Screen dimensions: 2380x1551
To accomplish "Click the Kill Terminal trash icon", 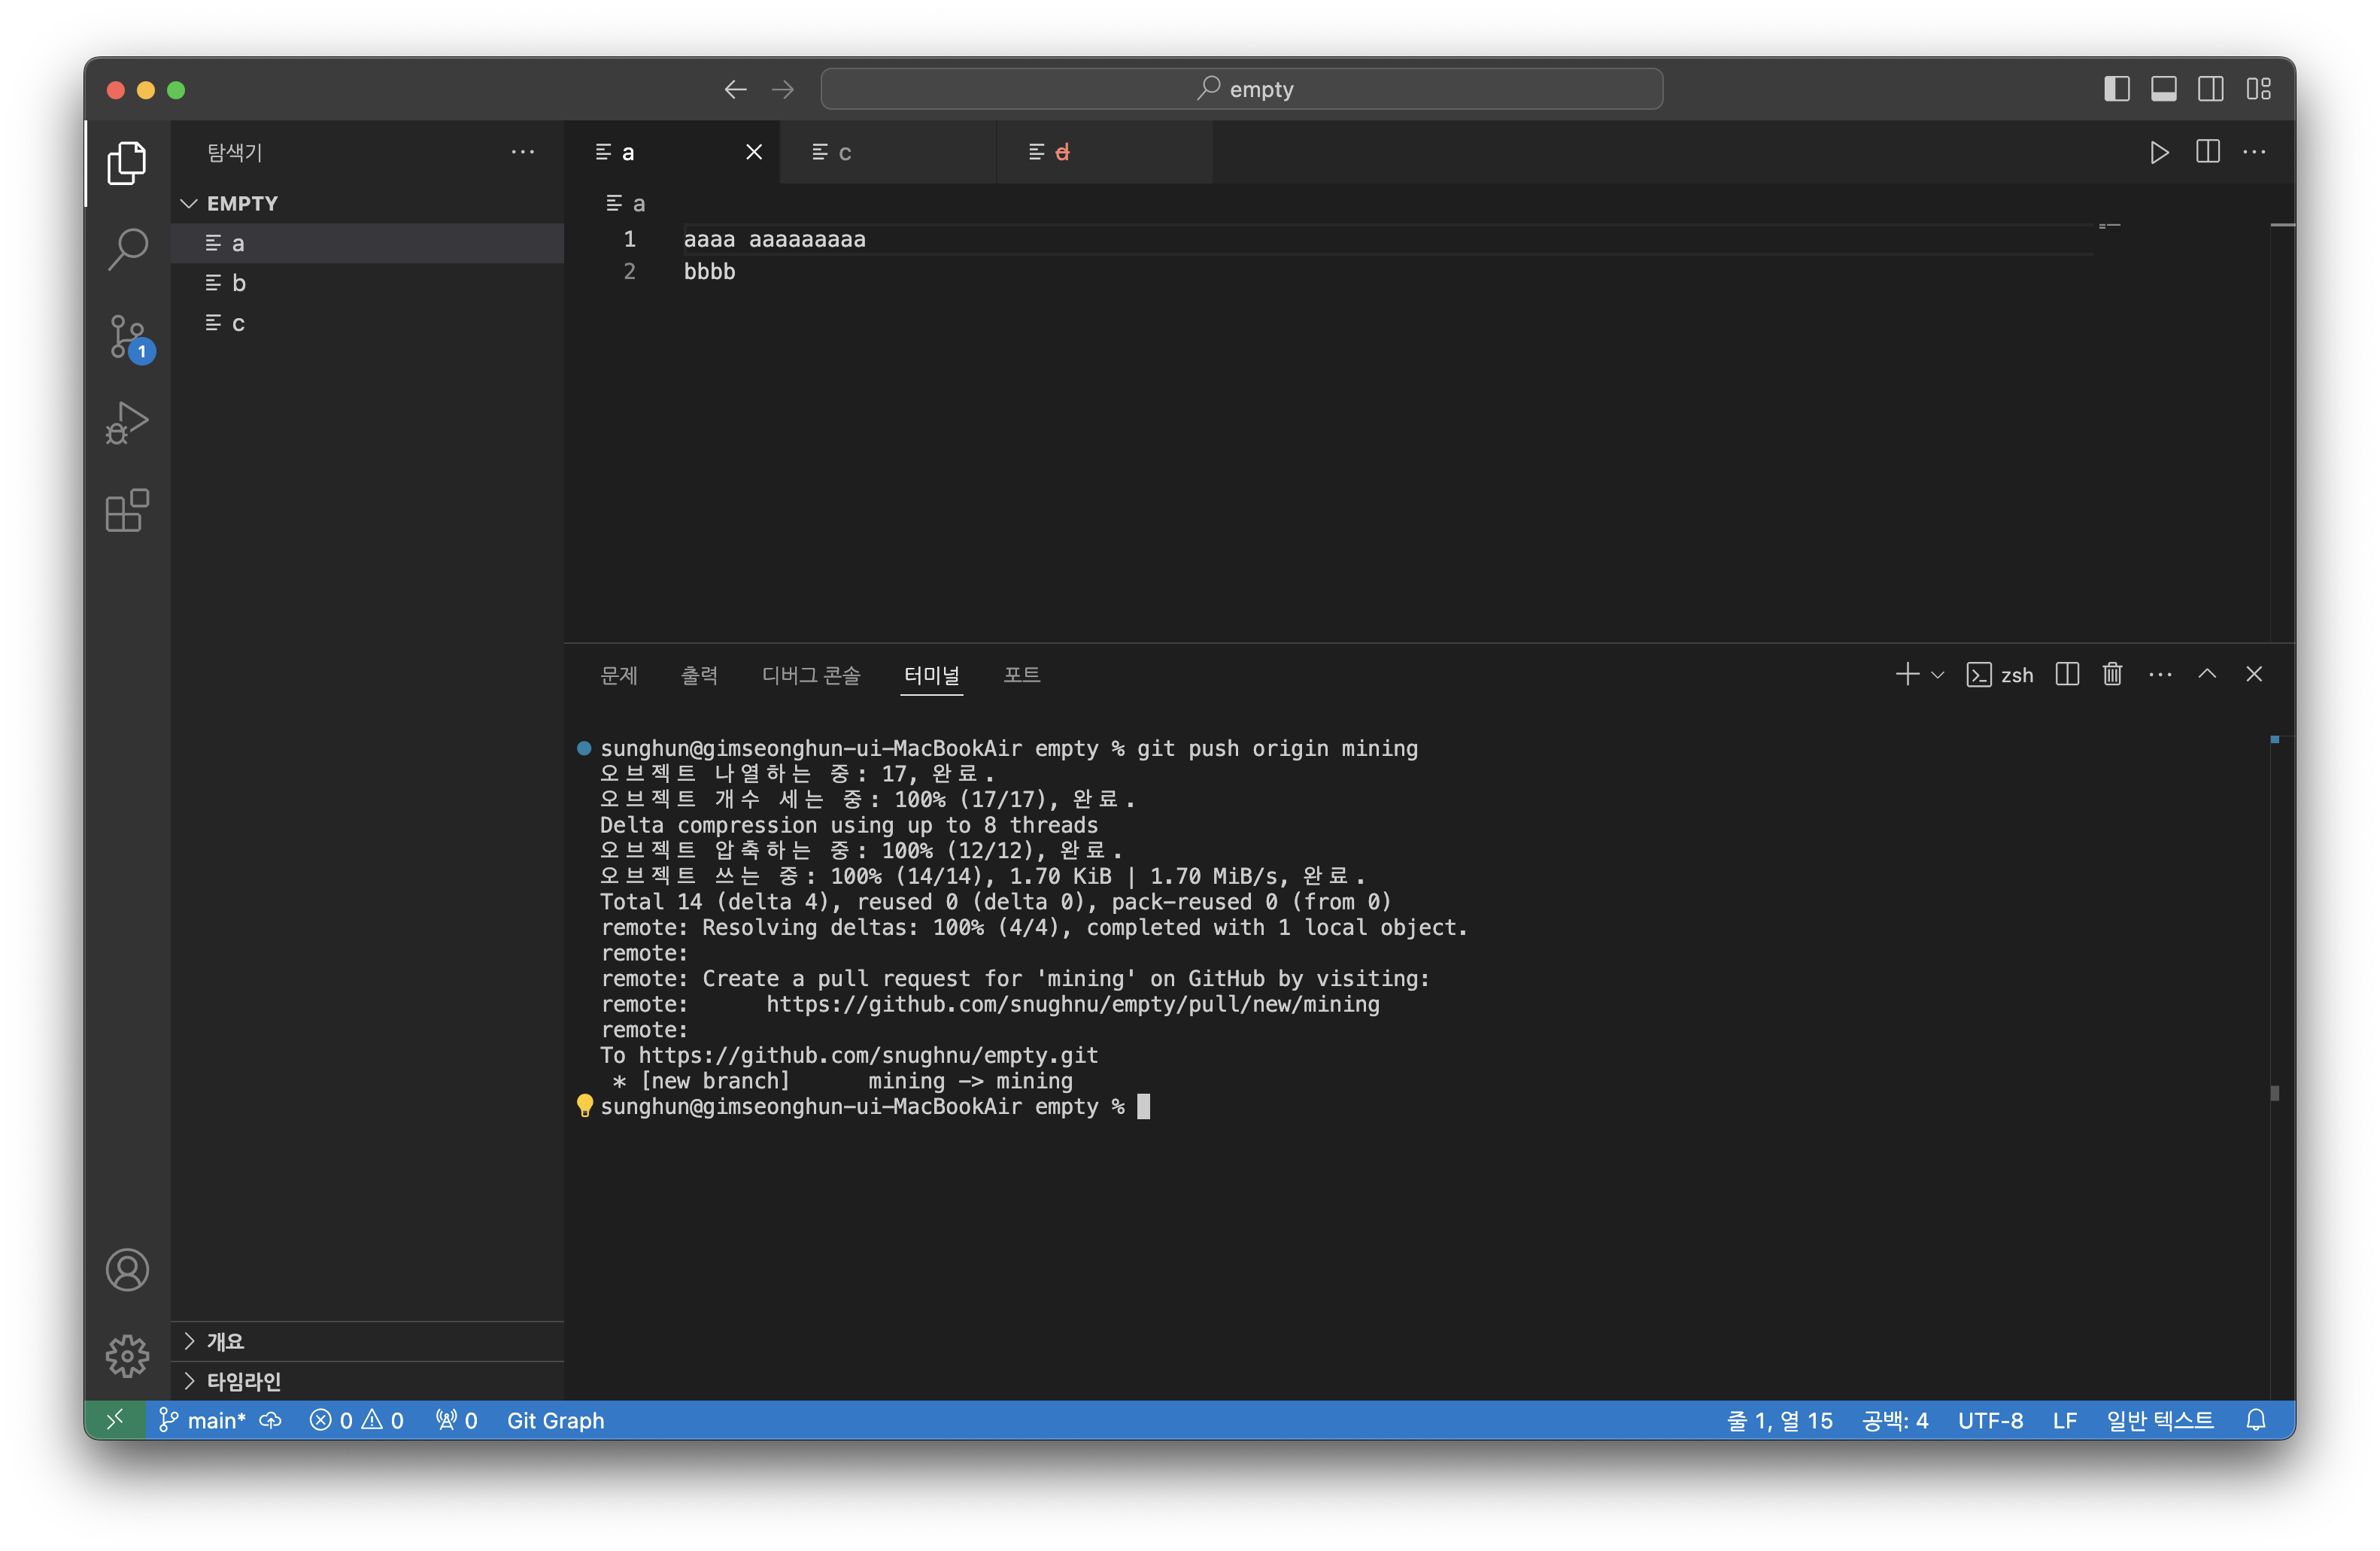I will (x=2112, y=675).
